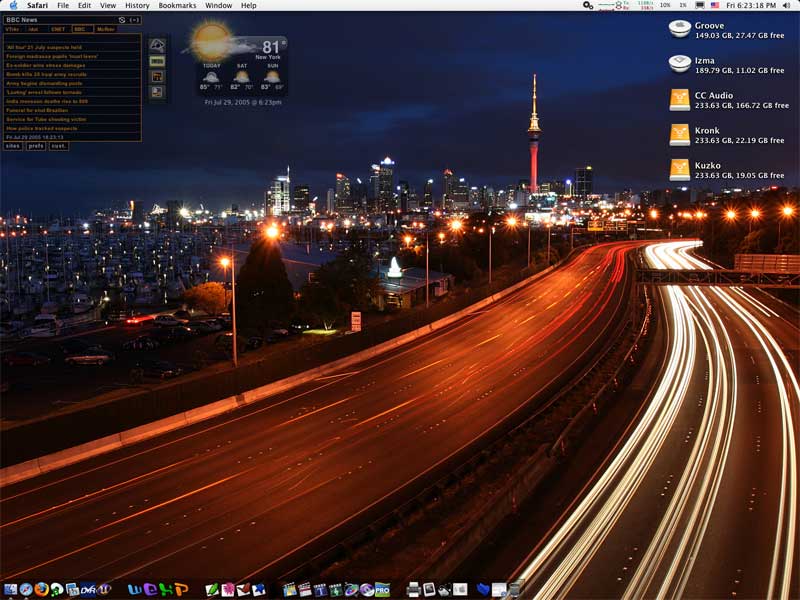Switch to the CNET feed tab

pyautogui.click(x=58, y=29)
